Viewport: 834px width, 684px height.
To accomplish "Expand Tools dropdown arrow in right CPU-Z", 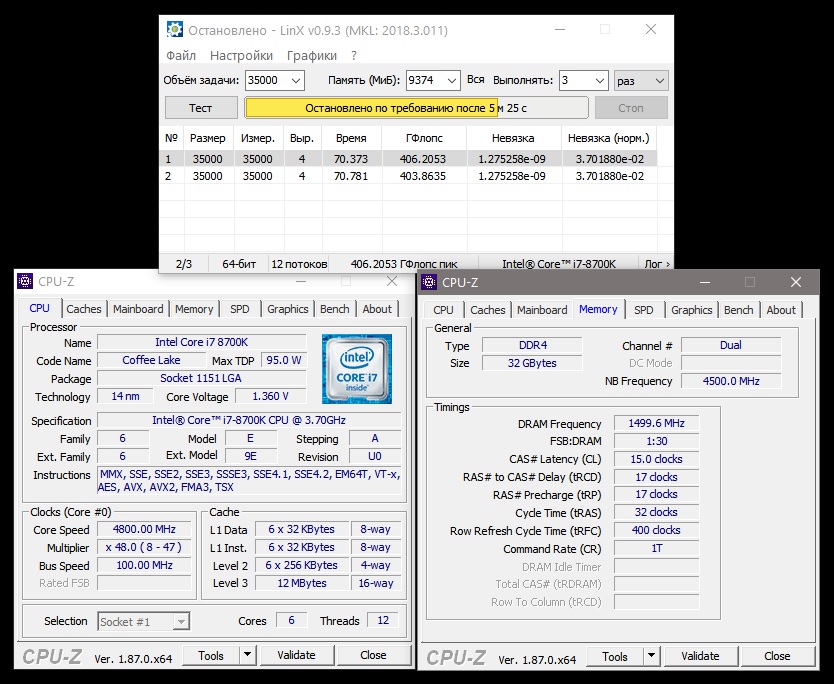I will [x=651, y=657].
